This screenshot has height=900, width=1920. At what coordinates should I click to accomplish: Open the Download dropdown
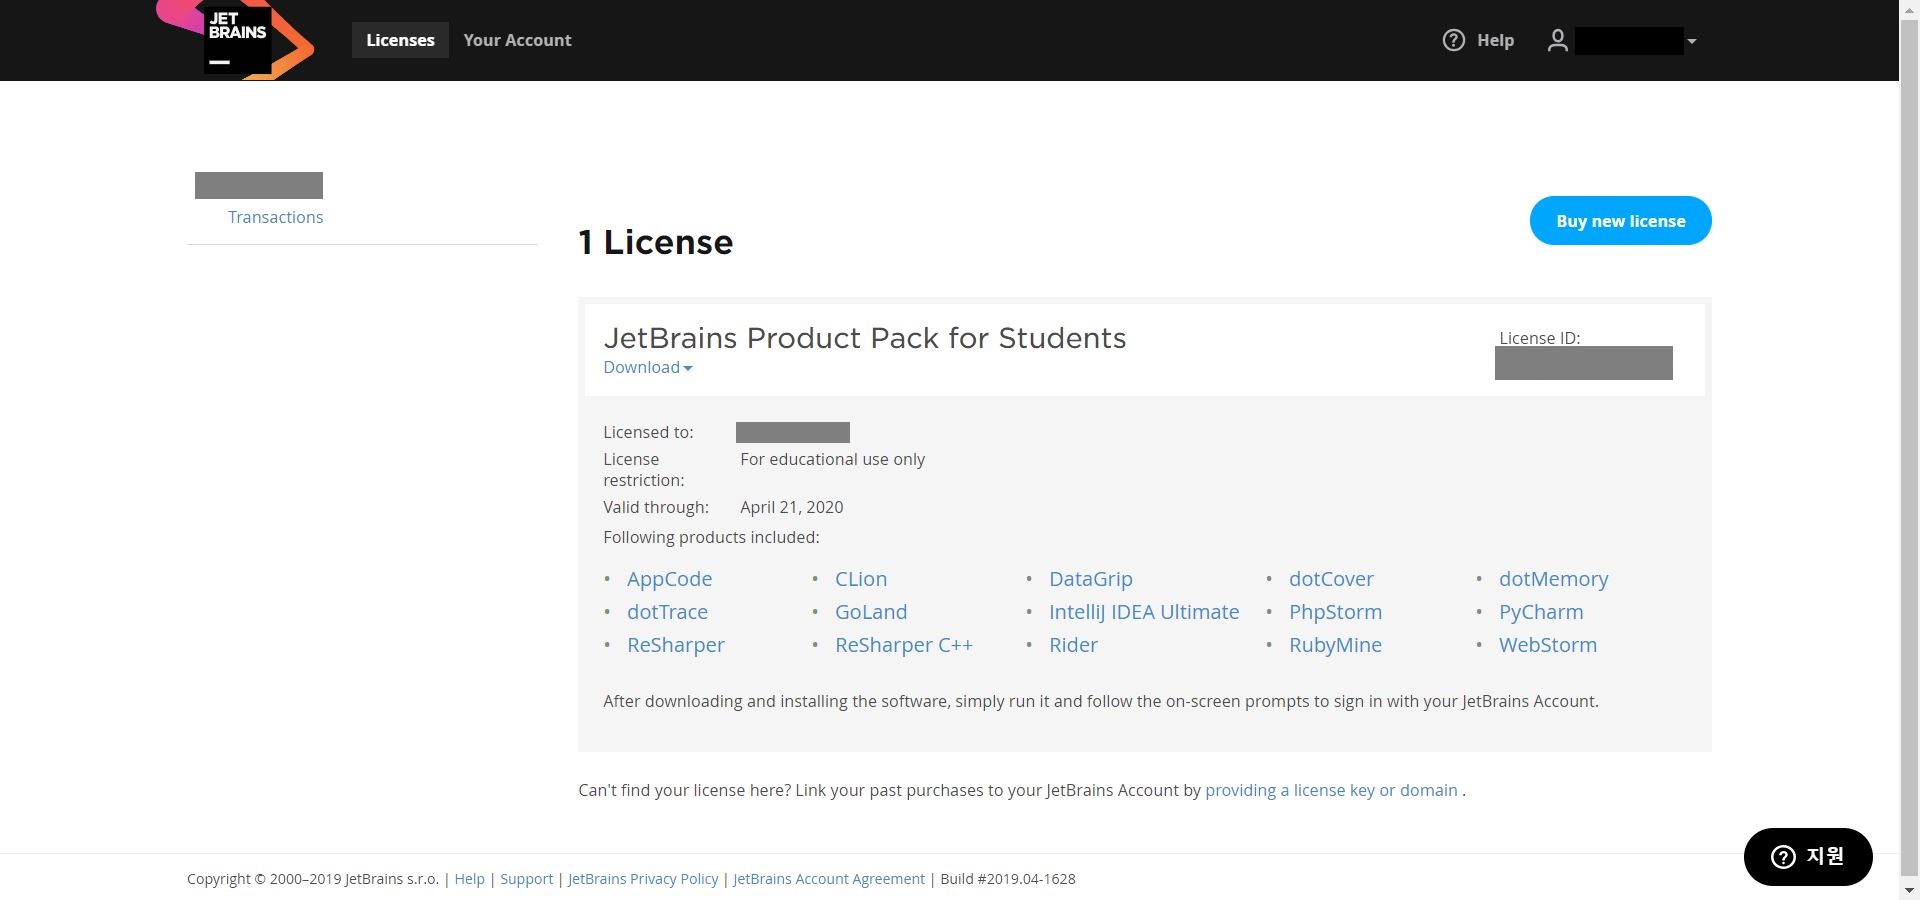click(x=648, y=367)
